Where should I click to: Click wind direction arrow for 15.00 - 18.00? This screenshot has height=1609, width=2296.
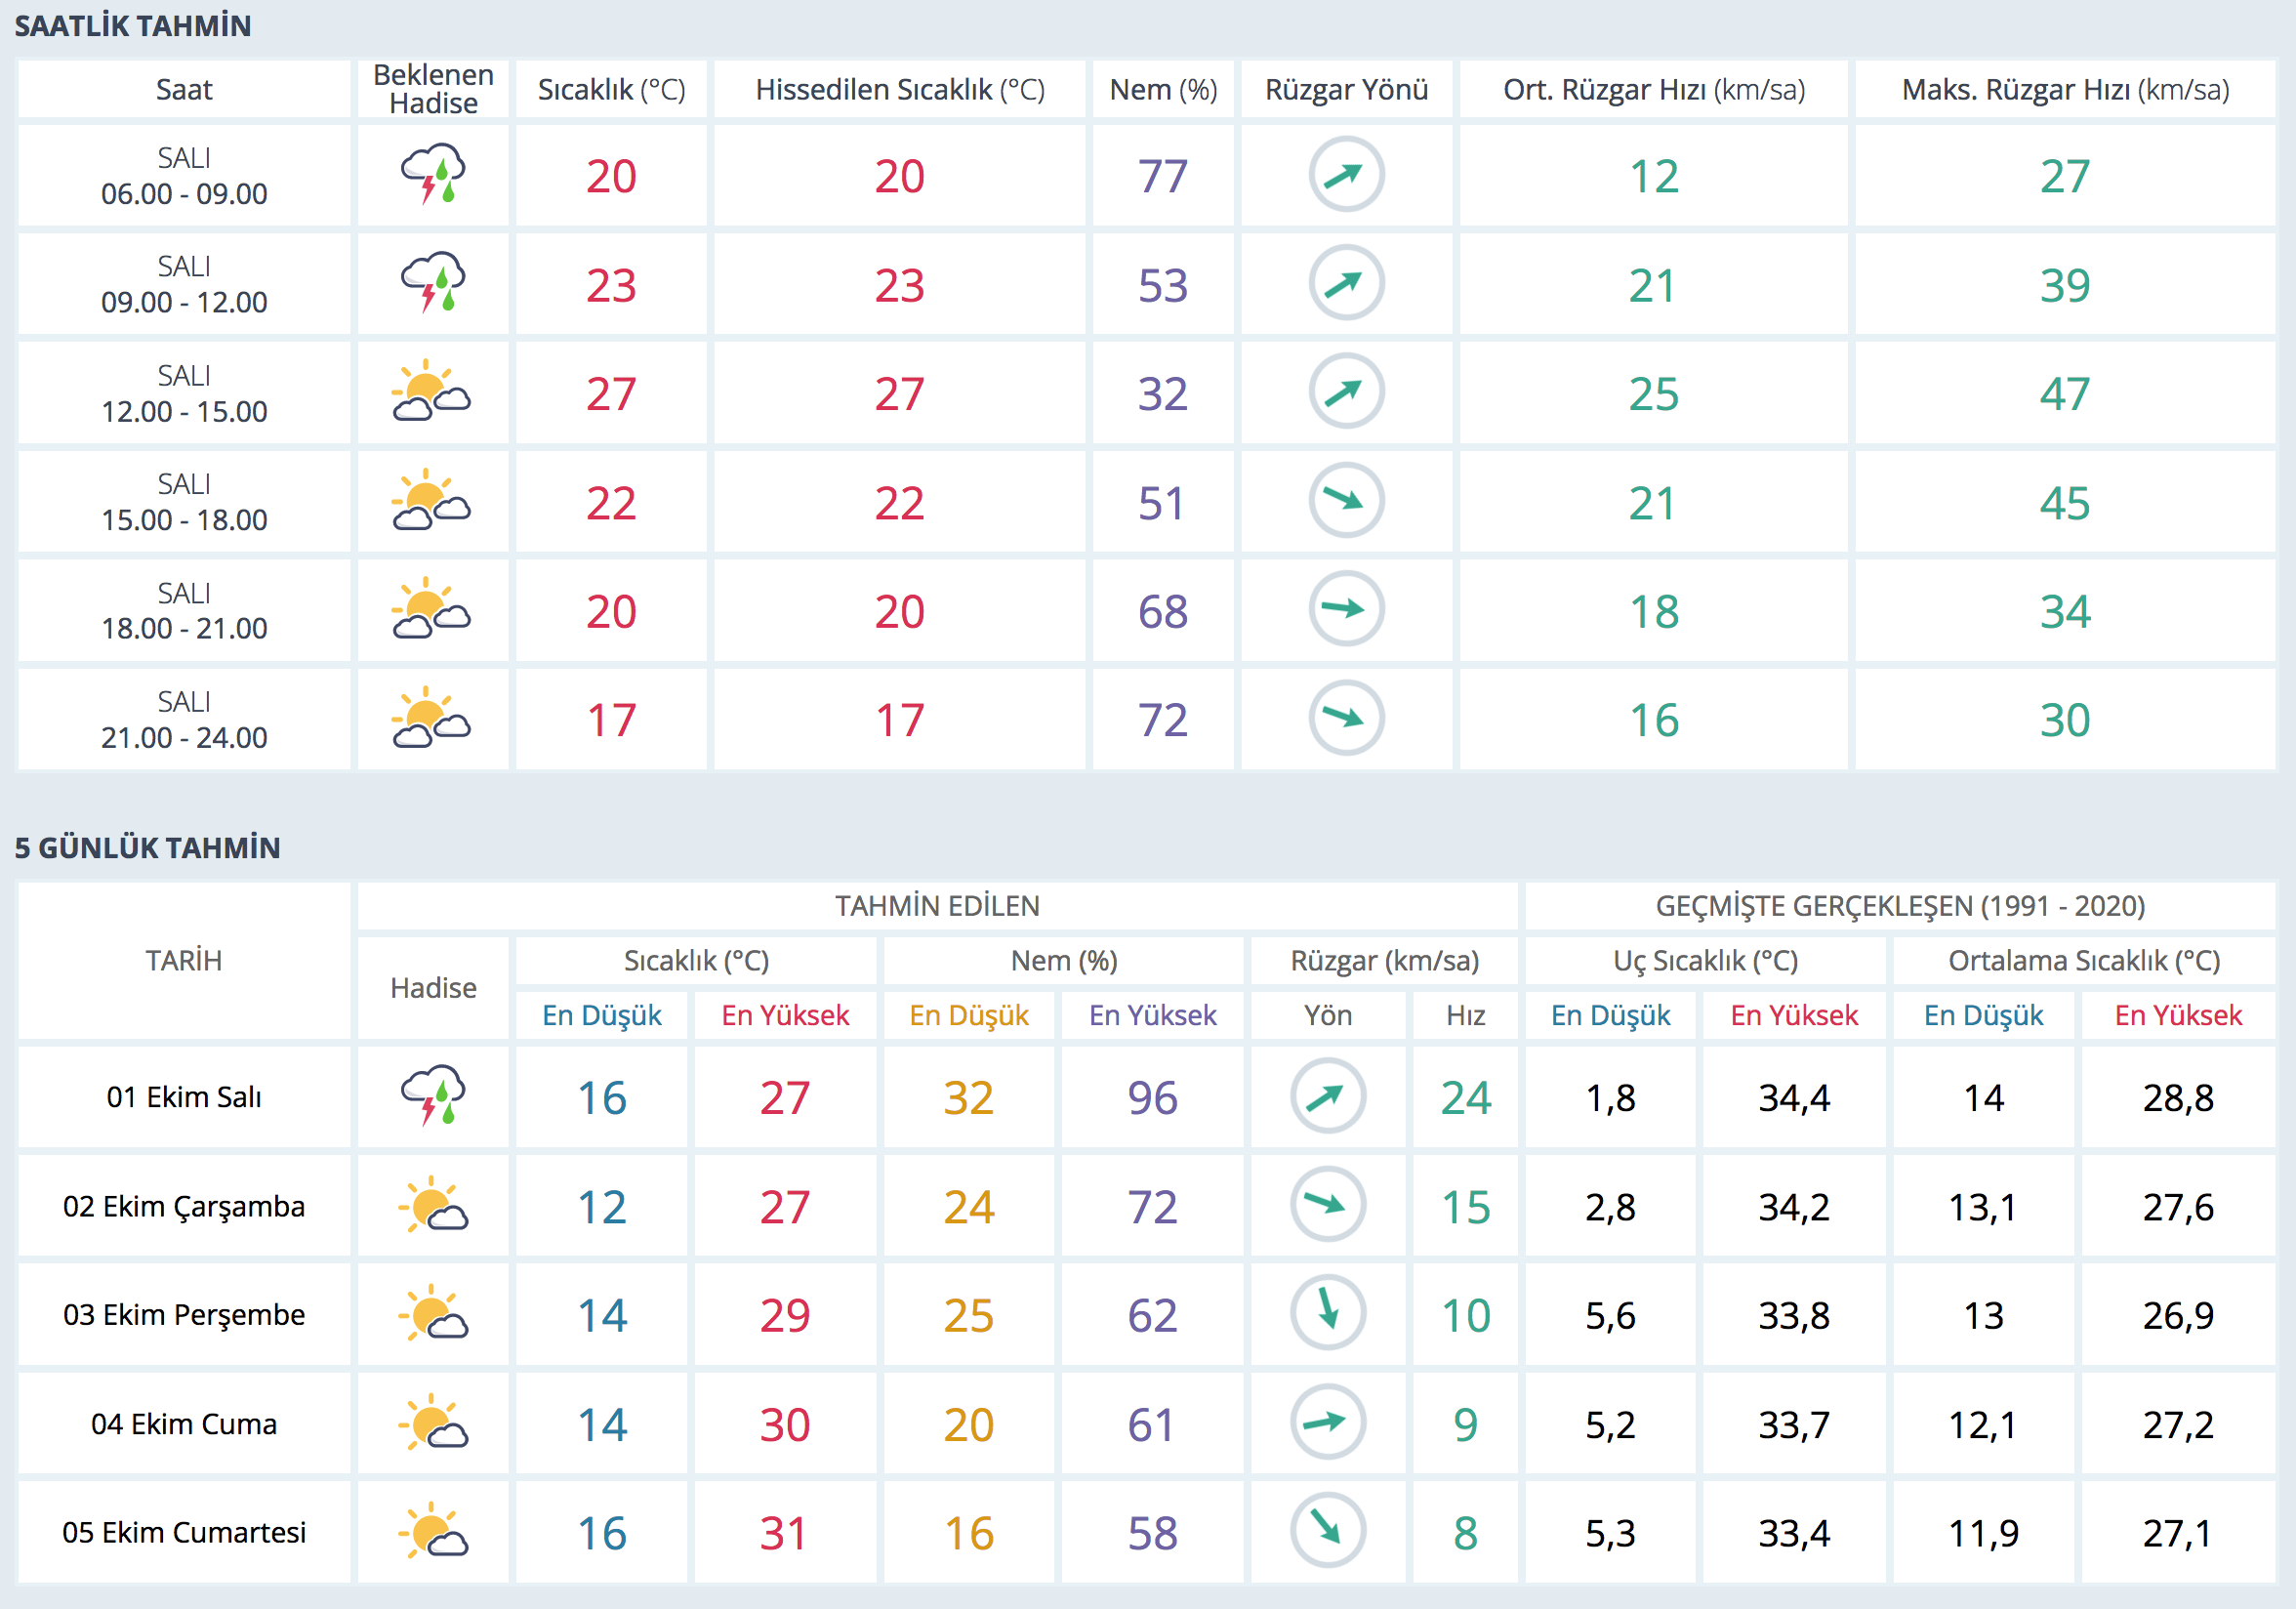(x=1346, y=500)
